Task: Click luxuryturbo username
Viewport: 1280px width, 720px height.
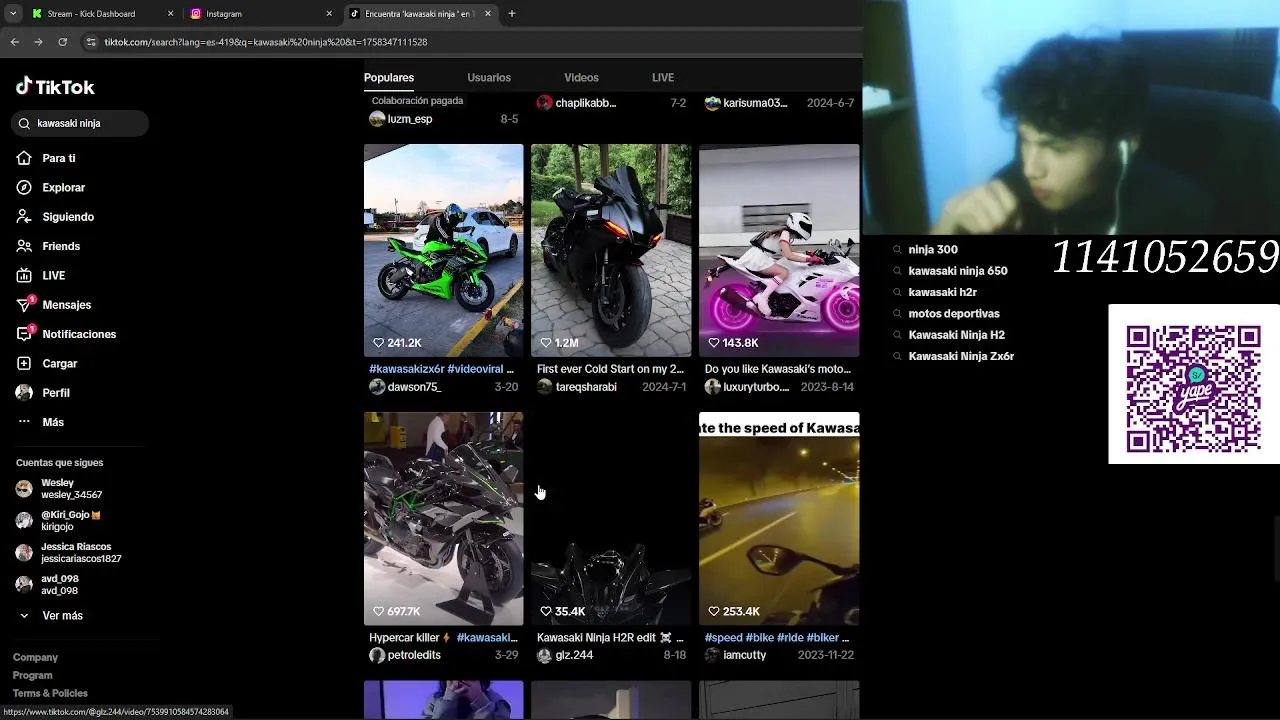Action: [x=756, y=387]
